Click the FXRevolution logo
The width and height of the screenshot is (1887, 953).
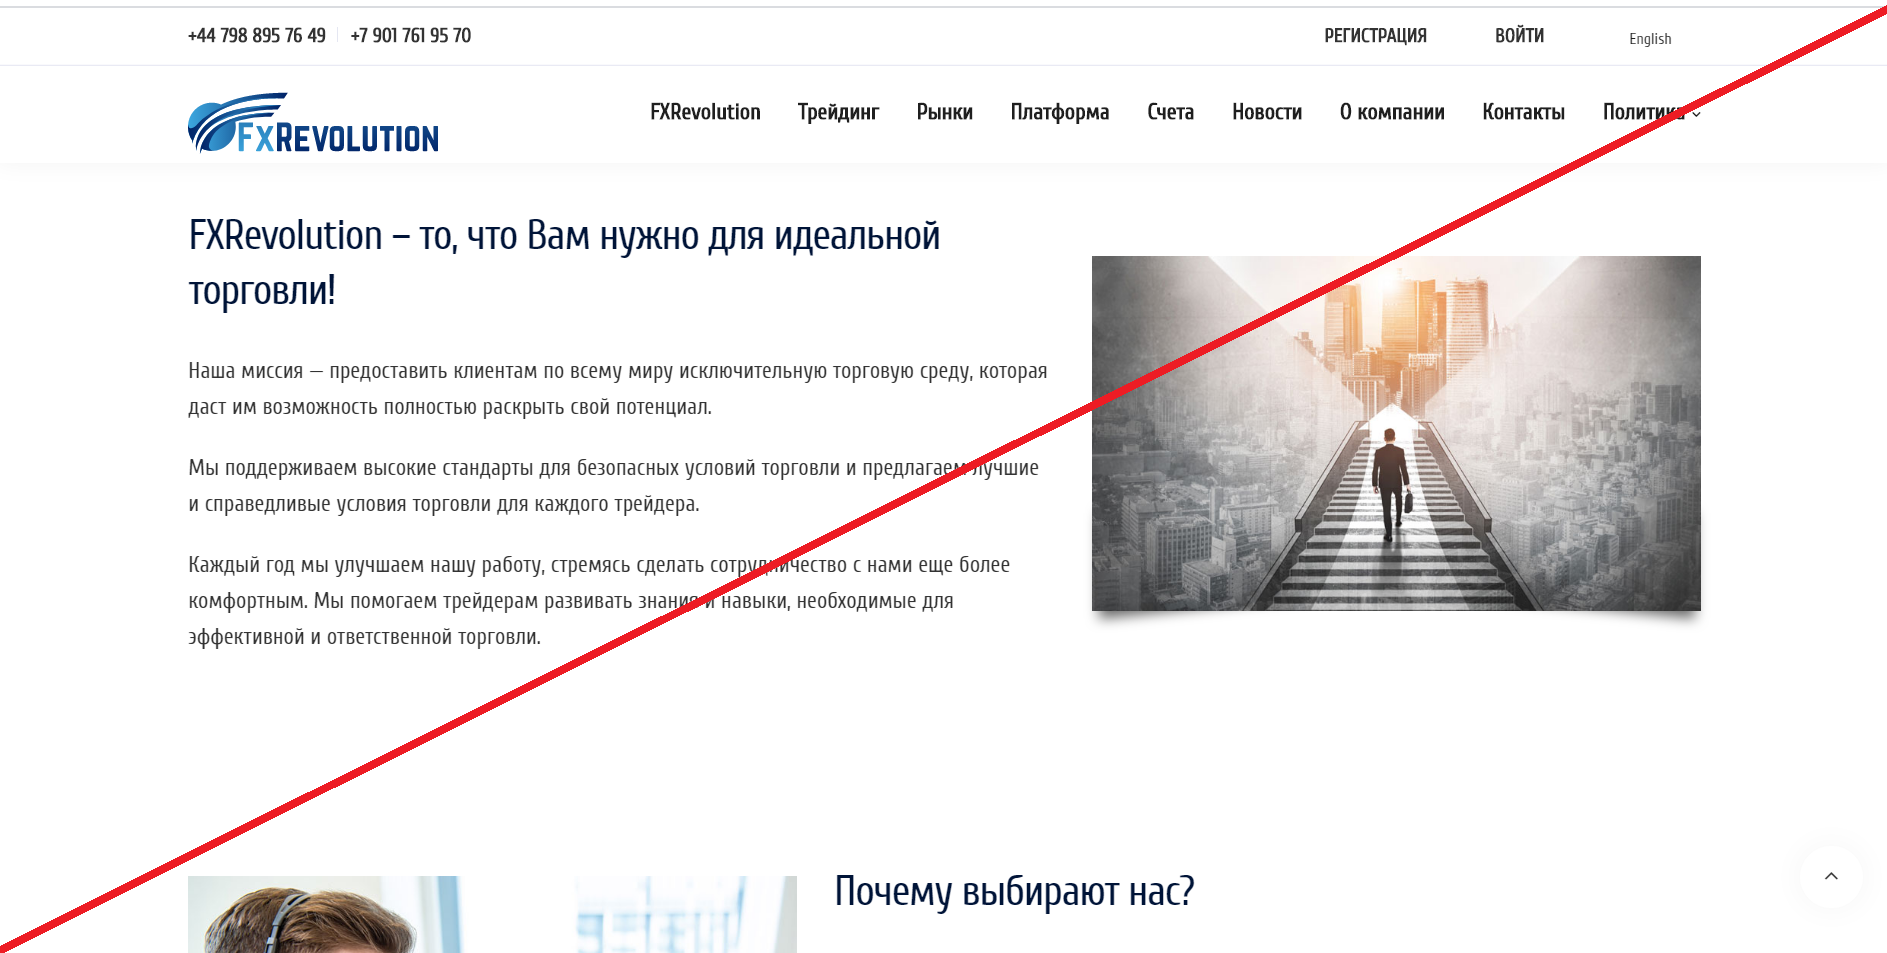(313, 123)
